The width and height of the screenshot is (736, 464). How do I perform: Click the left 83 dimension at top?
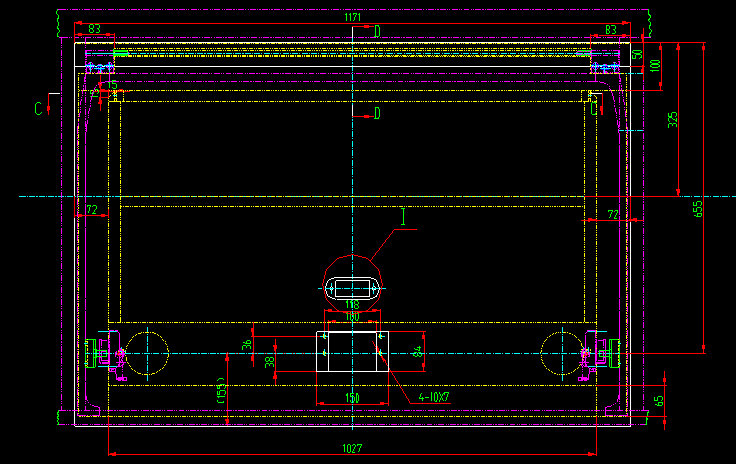coord(95,30)
